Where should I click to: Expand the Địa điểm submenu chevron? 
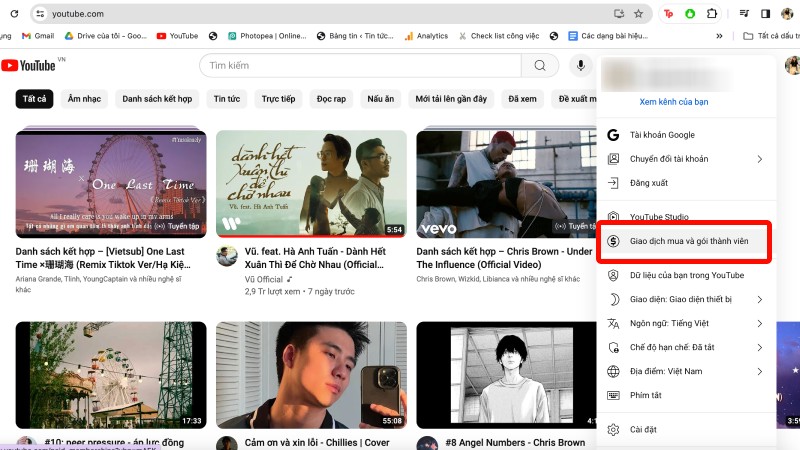(760, 371)
